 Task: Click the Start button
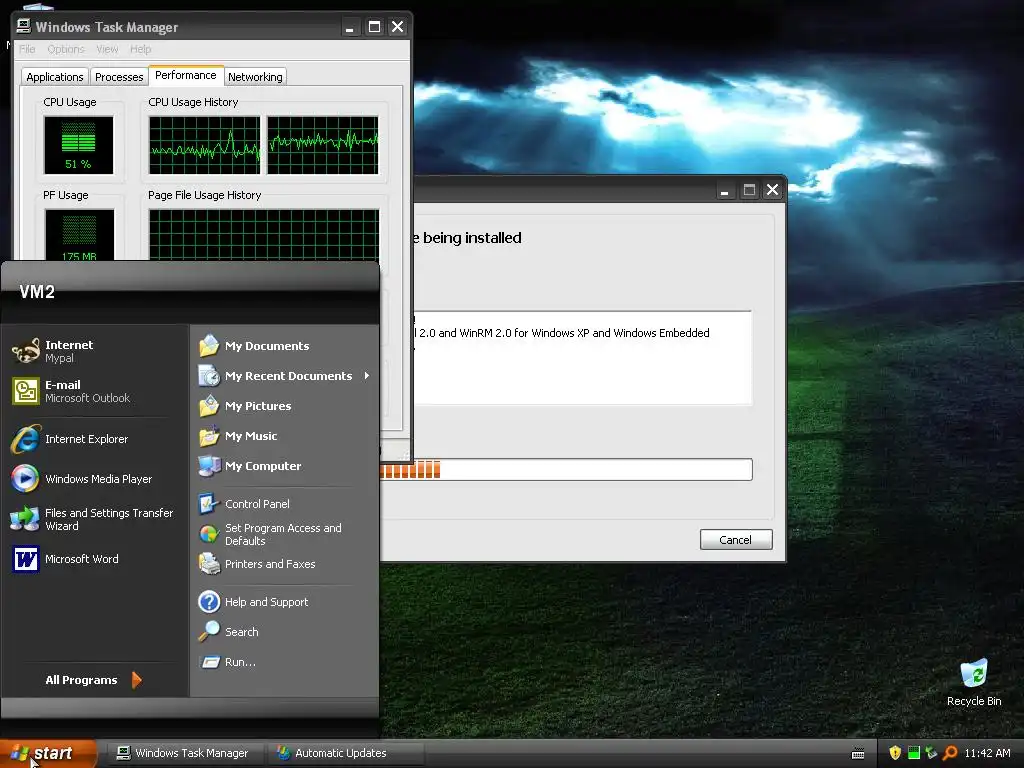[48, 753]
